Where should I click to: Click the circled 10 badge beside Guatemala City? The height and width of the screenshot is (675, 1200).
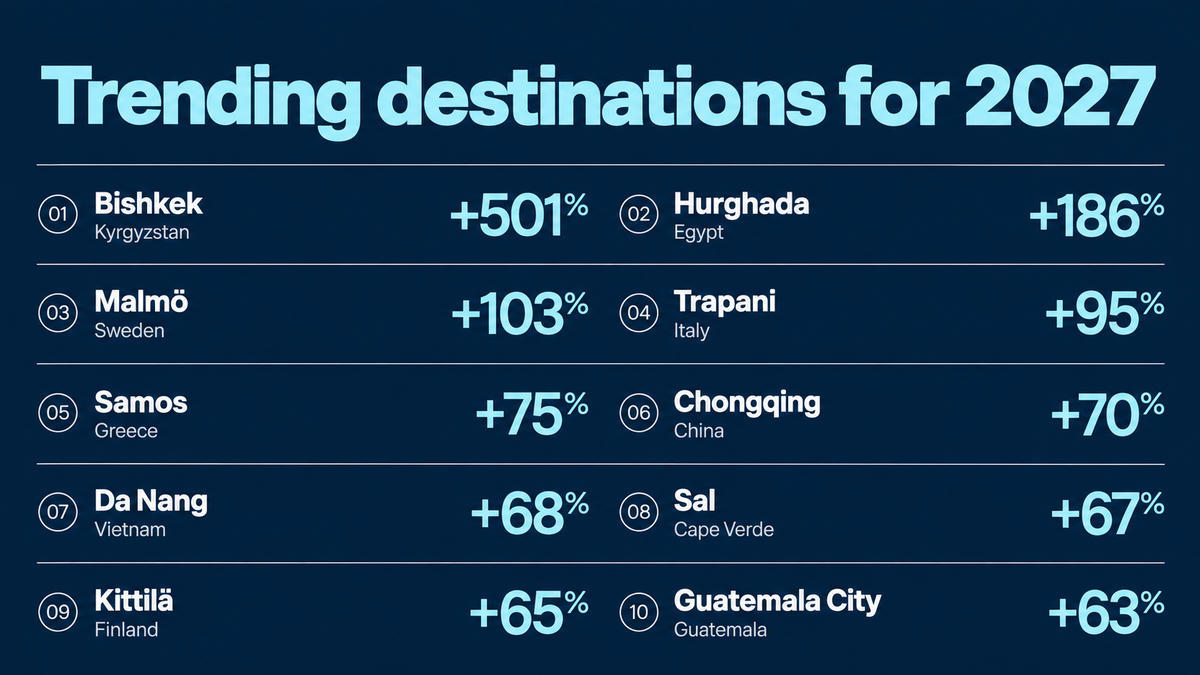(x=638, y=611)
